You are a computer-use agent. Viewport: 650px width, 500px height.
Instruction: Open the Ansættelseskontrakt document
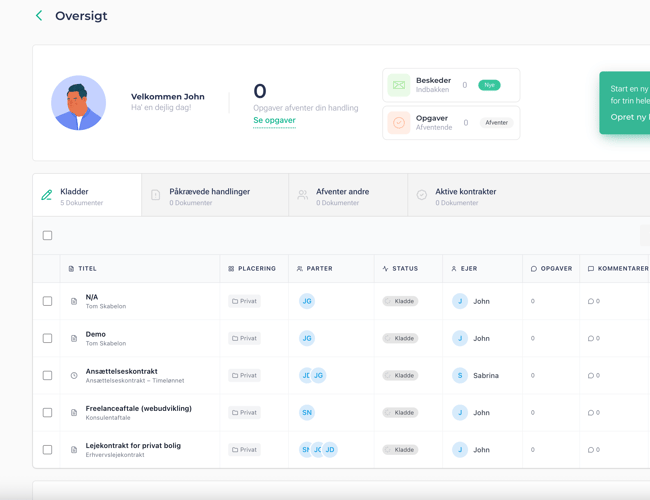(121, 371)
